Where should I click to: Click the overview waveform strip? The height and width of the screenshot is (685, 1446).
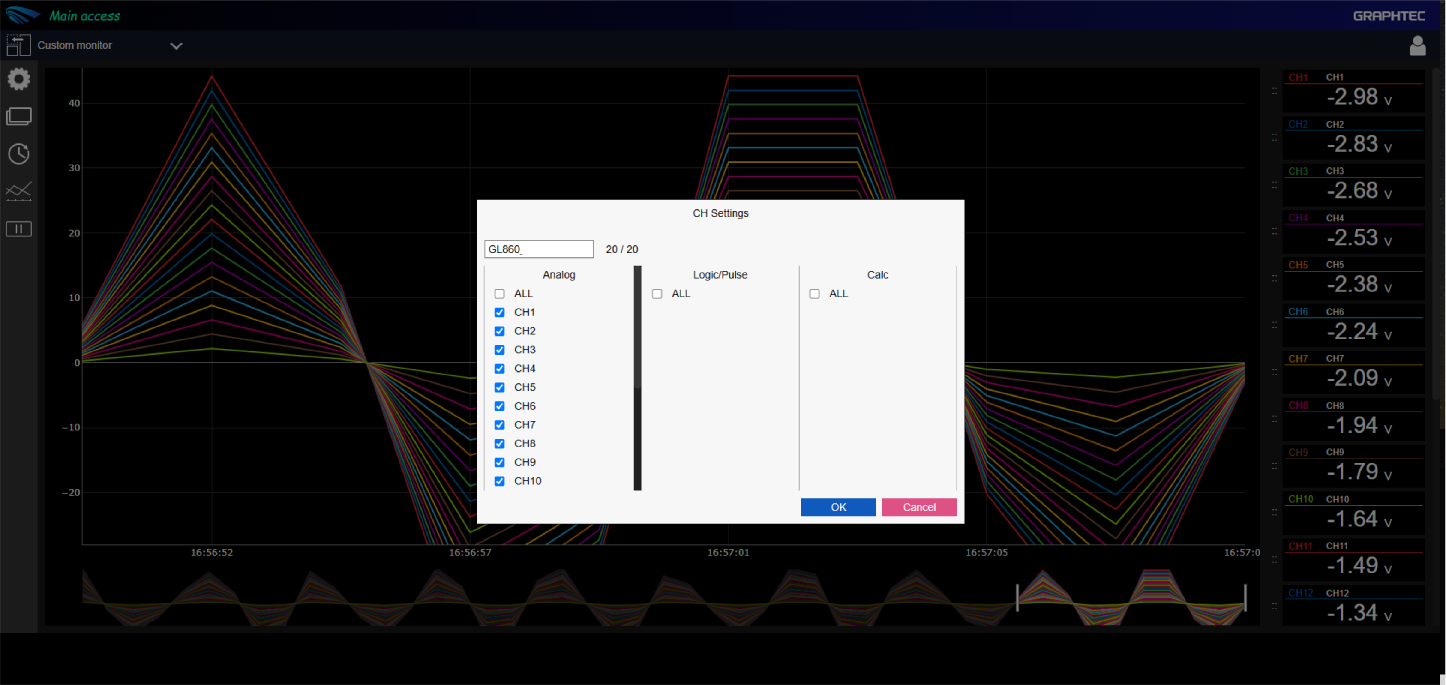click(664, 598)
